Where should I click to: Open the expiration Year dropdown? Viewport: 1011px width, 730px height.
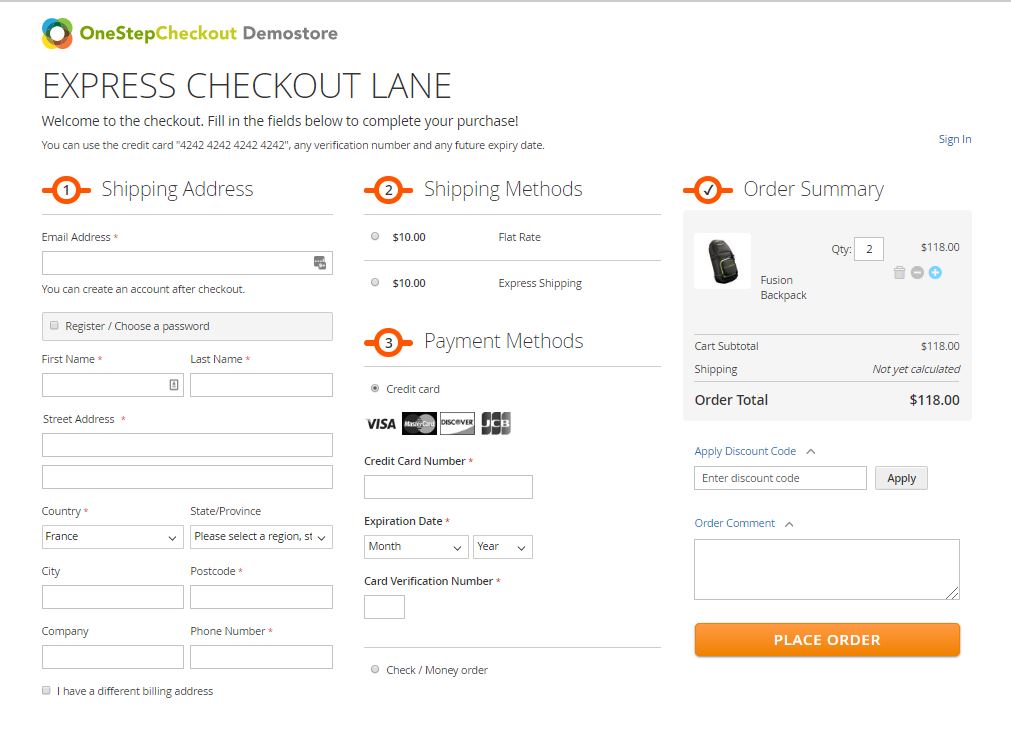tap(503, 547)
